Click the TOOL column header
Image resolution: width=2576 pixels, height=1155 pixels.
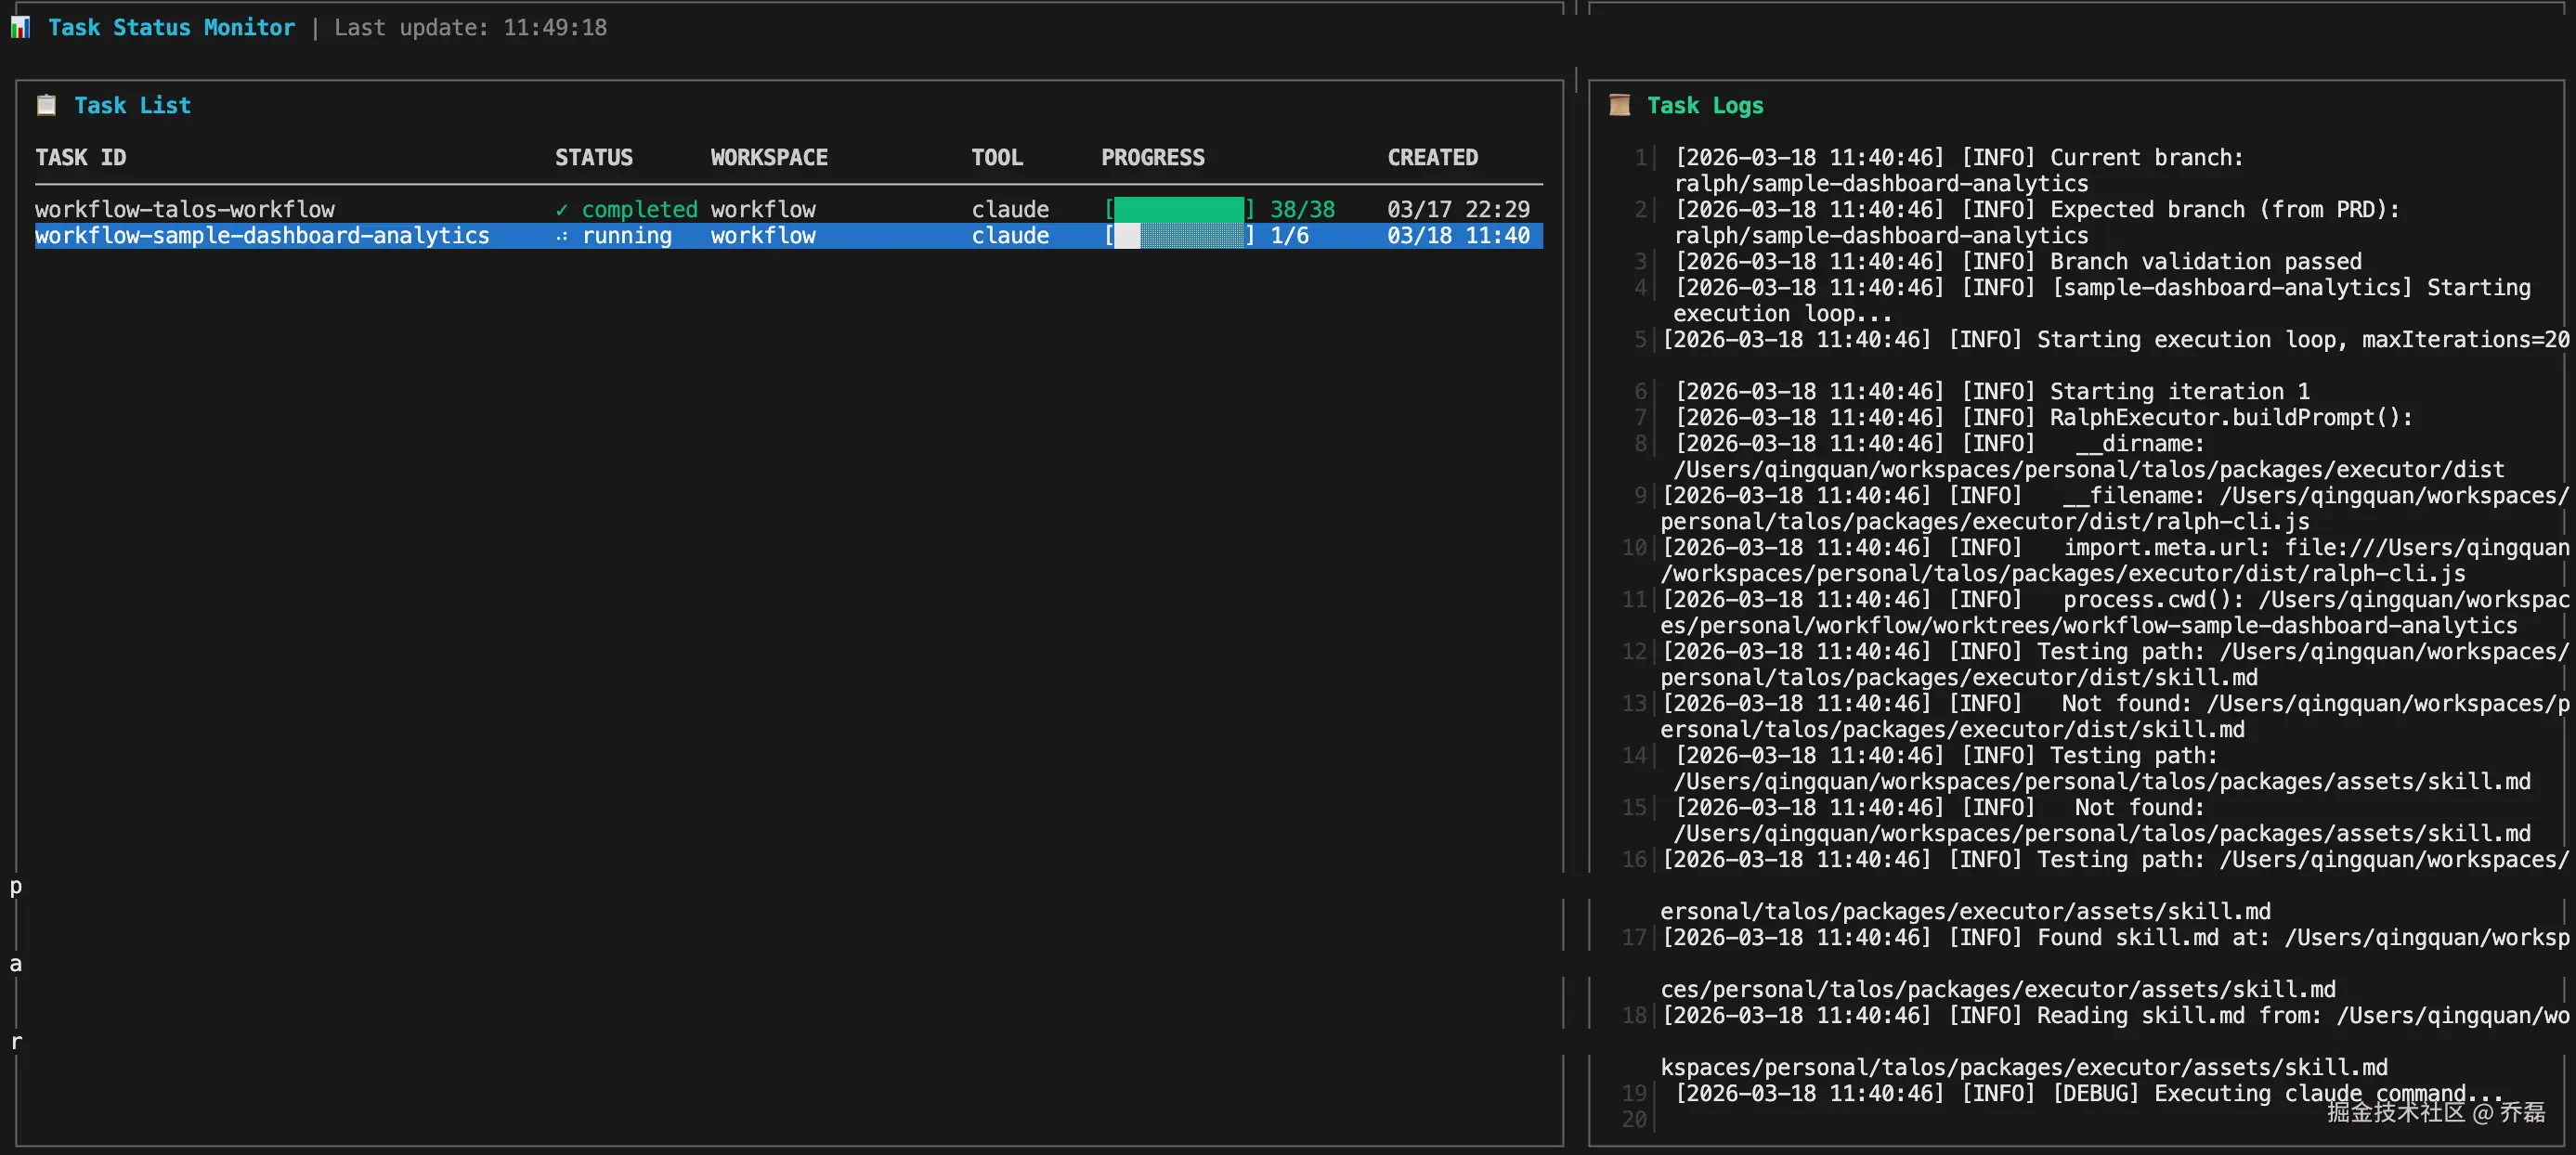pyautogui.click(x=996, y=157)
